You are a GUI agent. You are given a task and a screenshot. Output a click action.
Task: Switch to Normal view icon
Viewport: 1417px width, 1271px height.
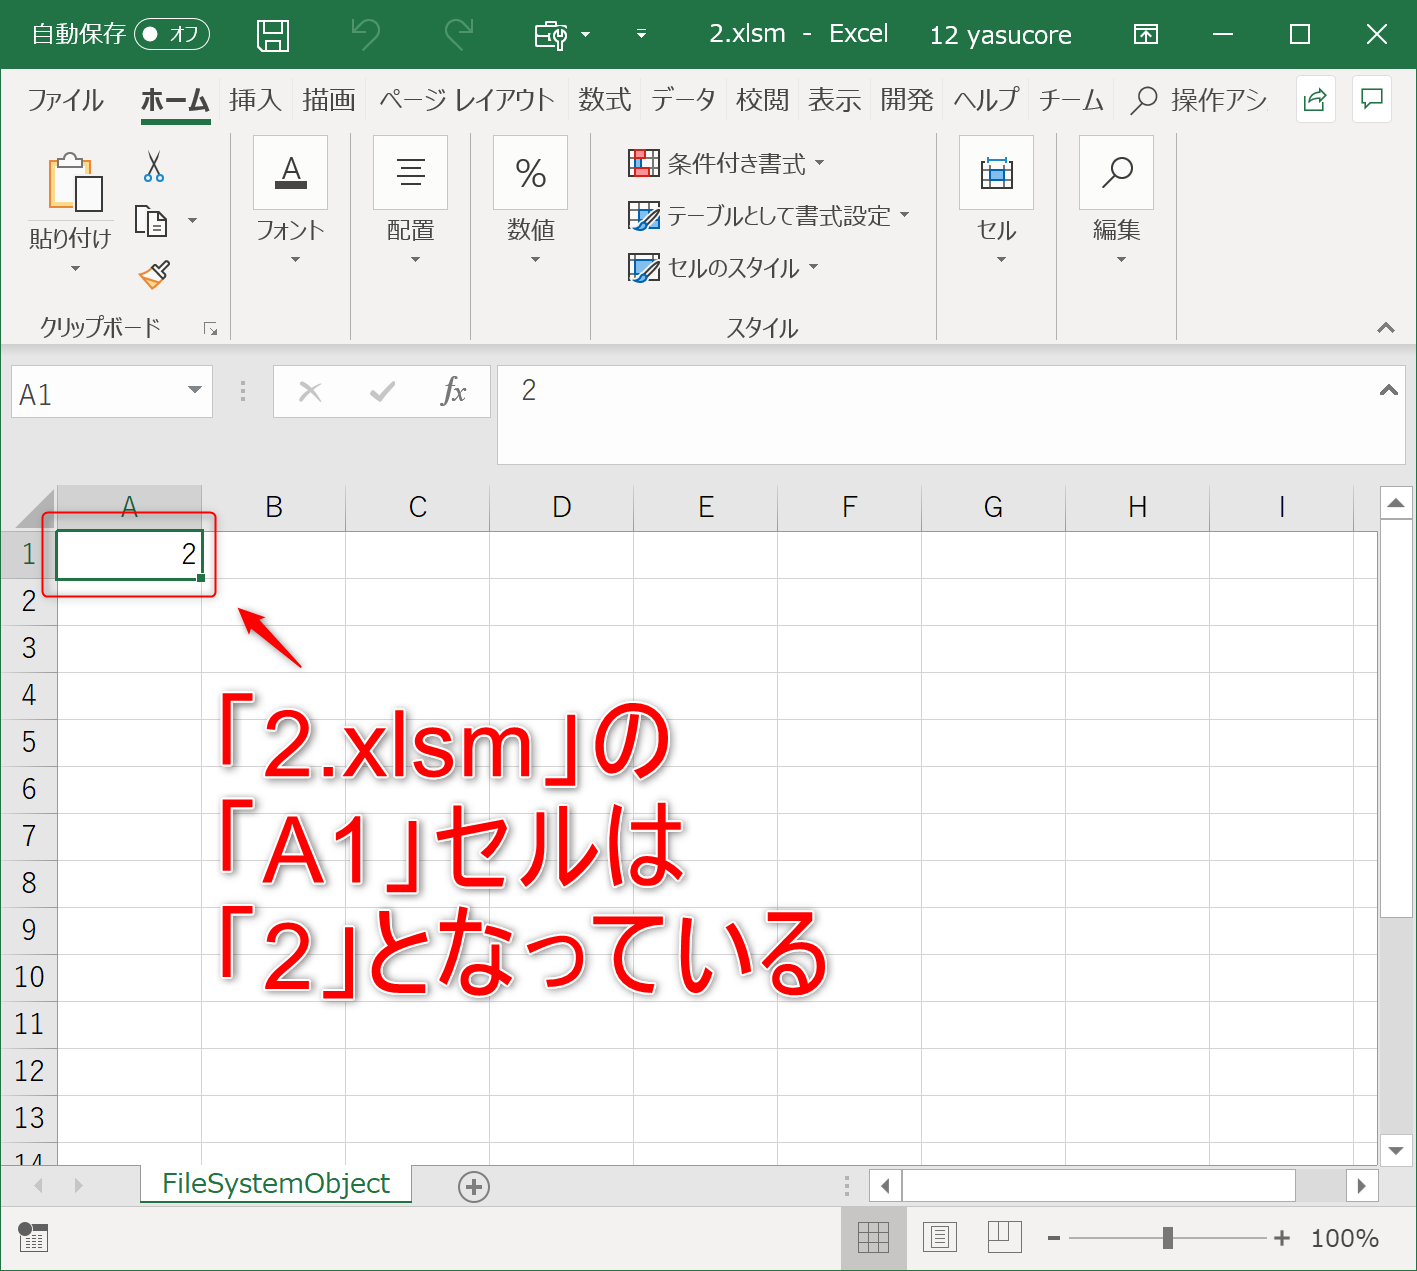pos(873,1238)
